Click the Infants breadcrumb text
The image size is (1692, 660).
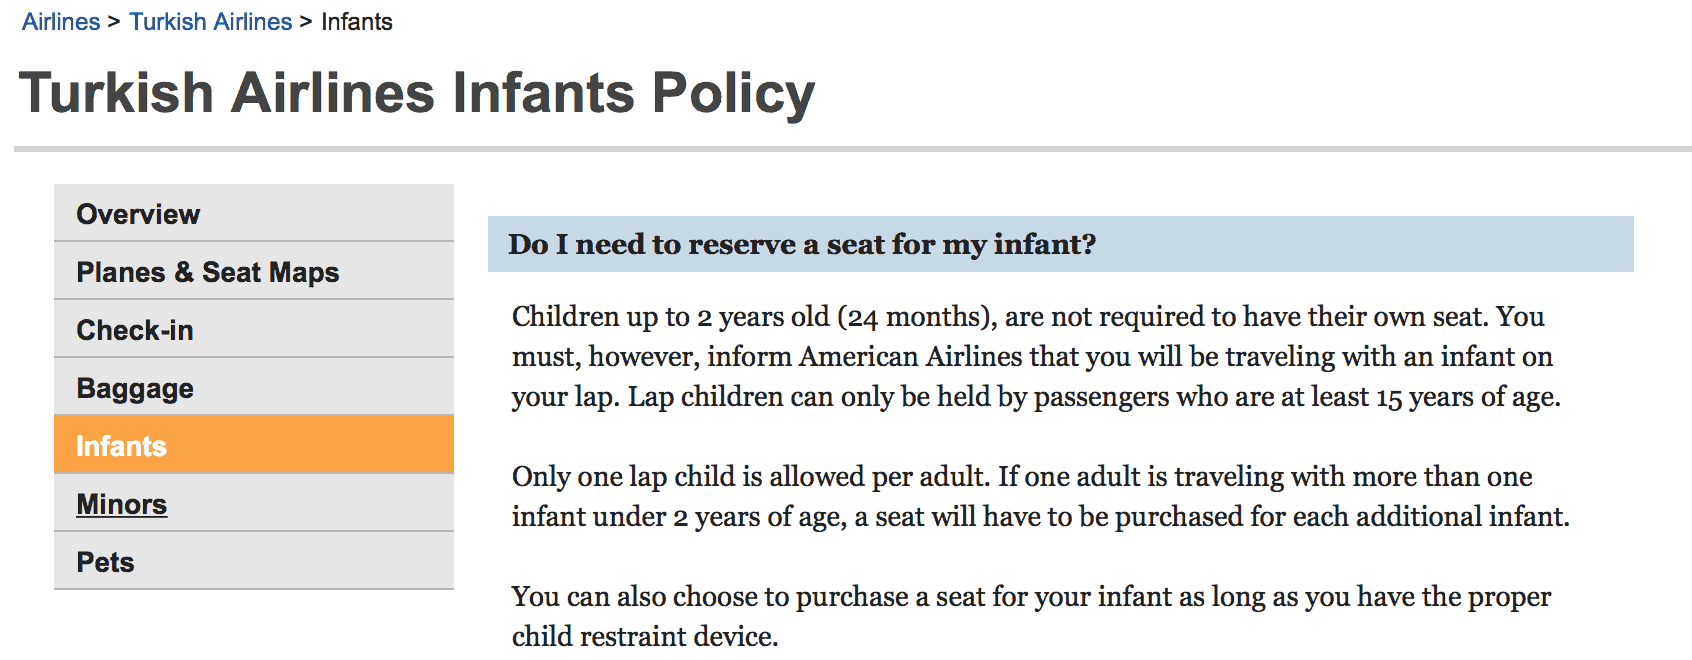coord(356,22)
